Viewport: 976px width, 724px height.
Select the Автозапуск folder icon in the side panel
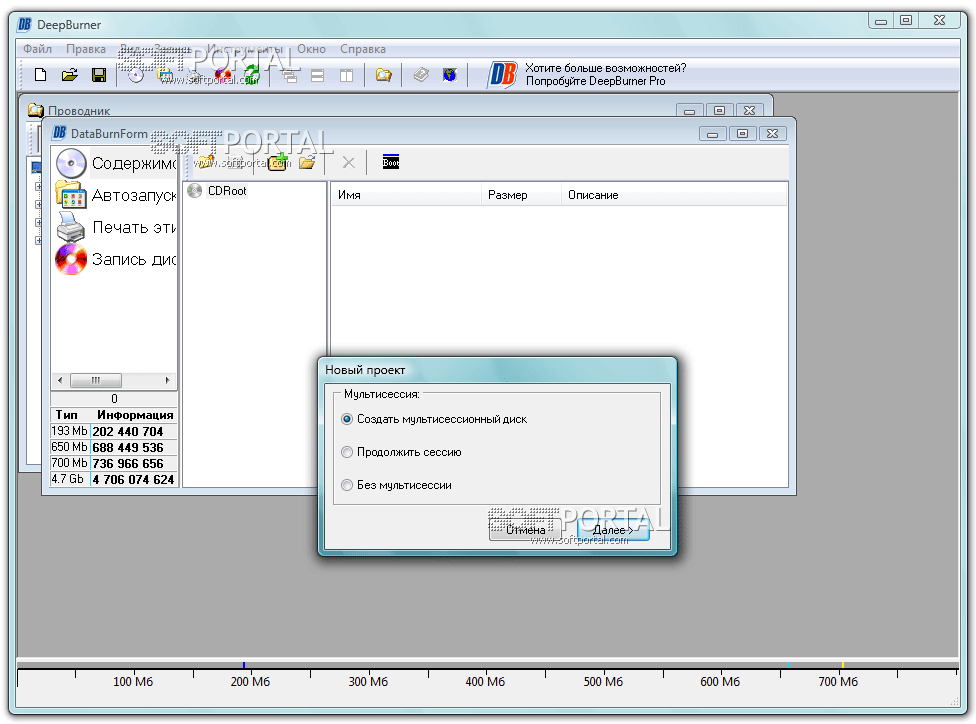[71, 195]
